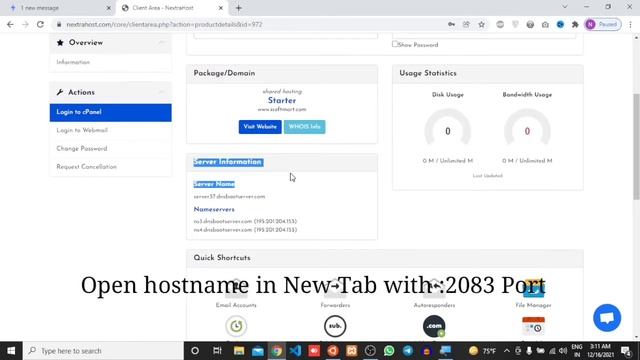
Task: Click the Server Name hostname text
Action: (229, 197)
